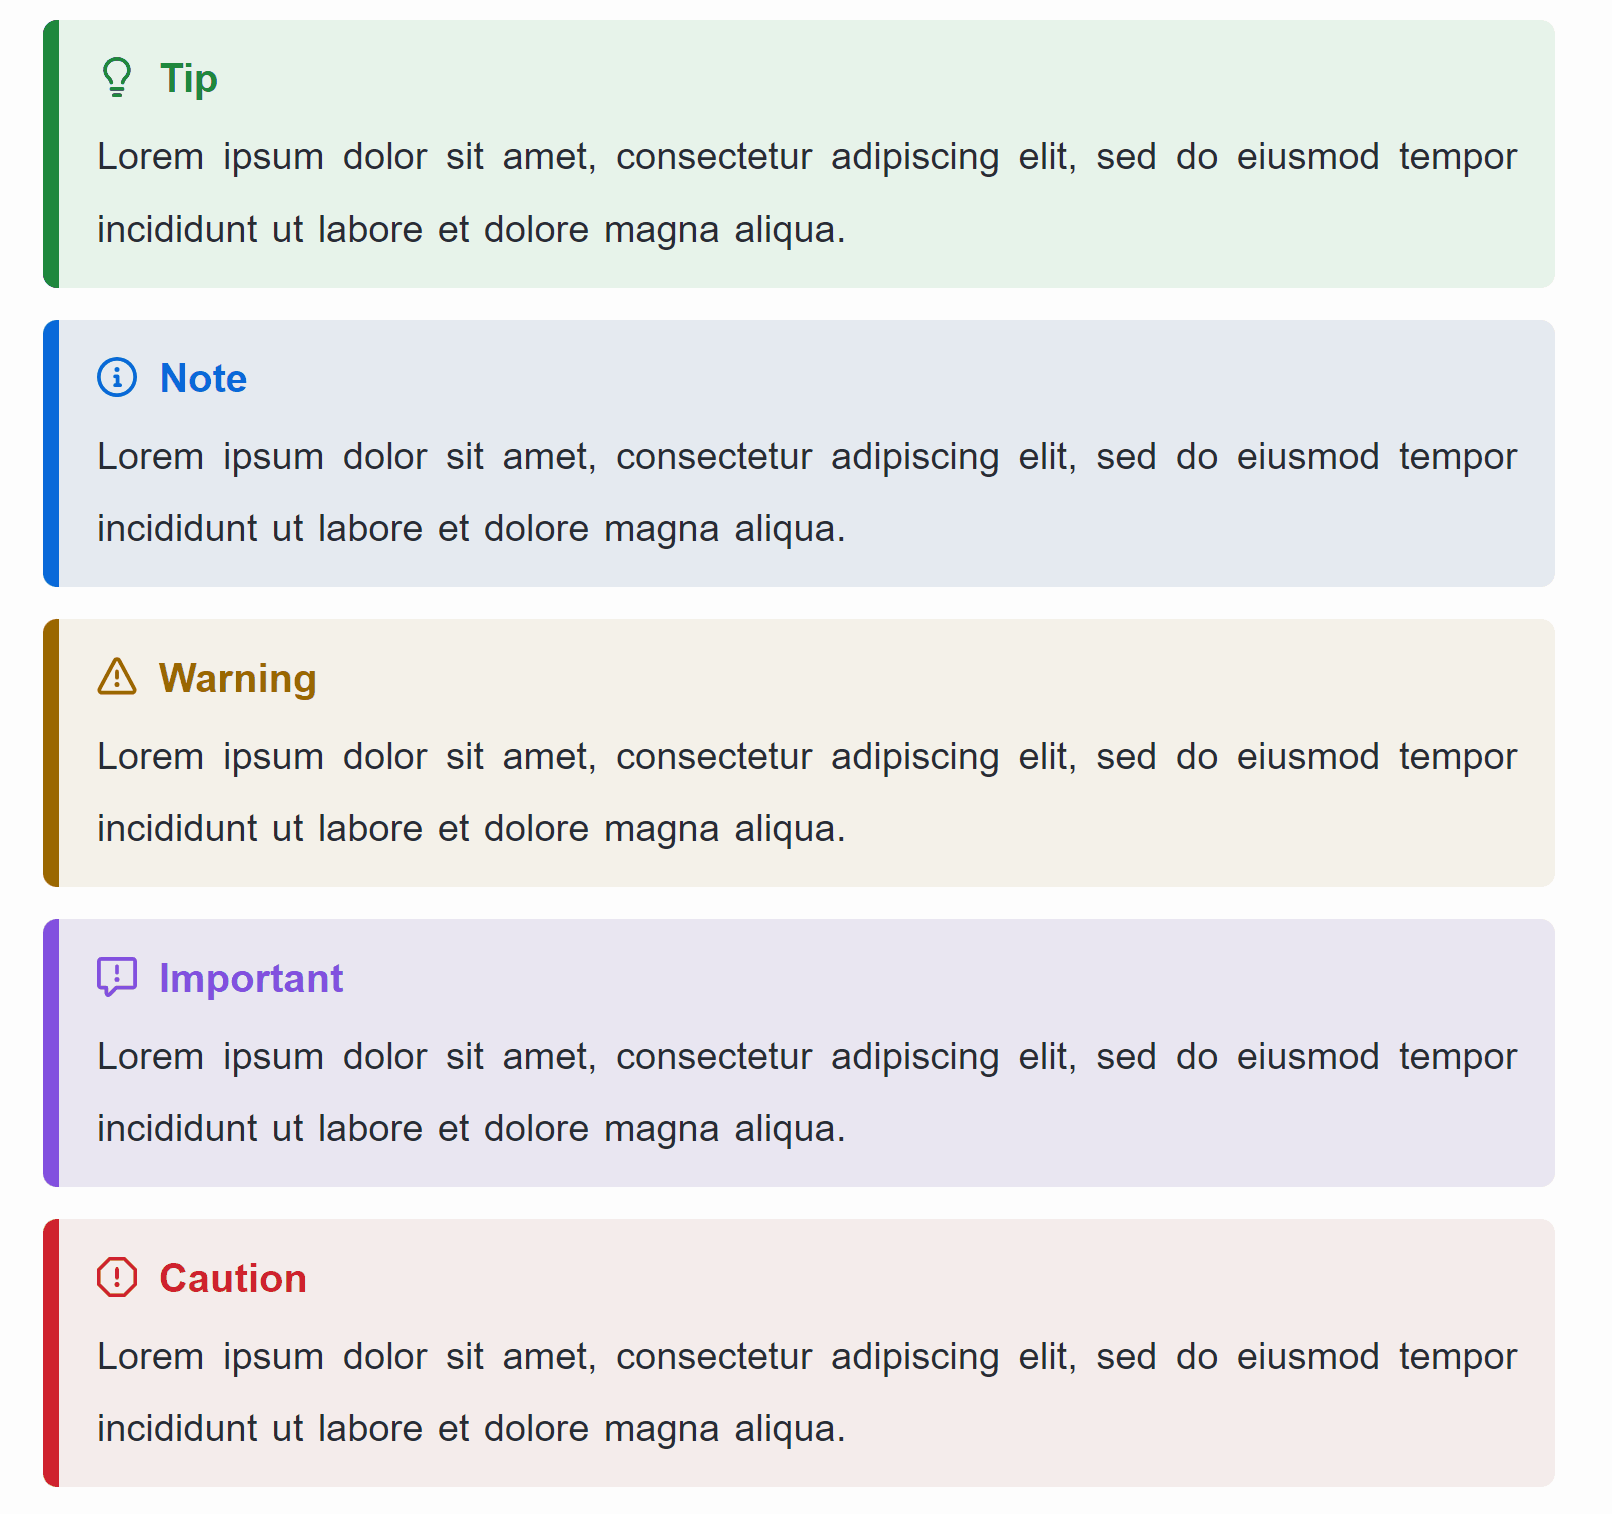Click the brown Warning heading text

[x=238, y=678]
